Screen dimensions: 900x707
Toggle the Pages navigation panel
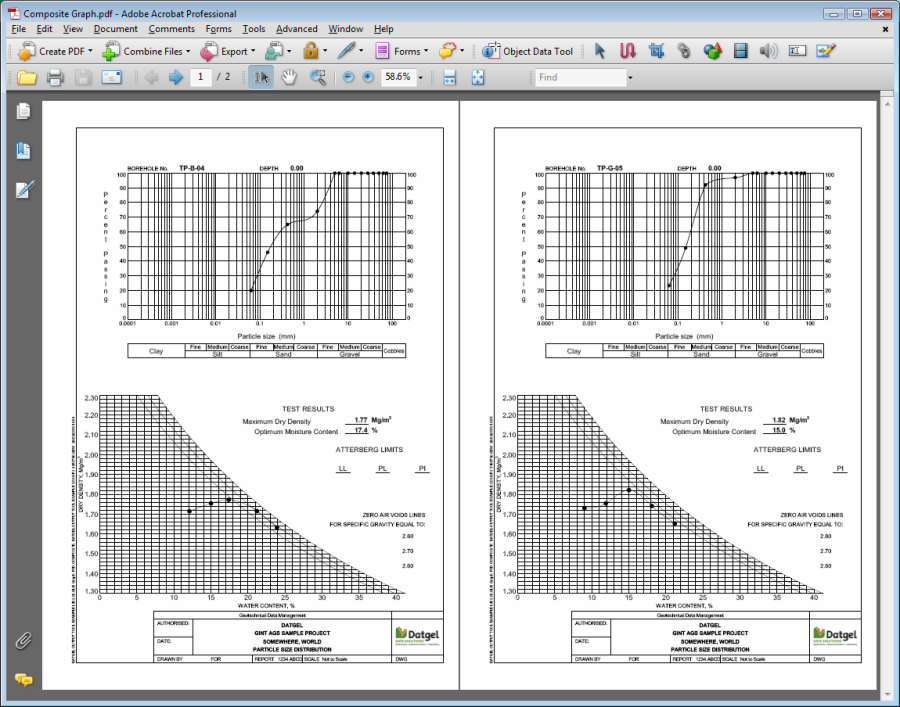coord(24,111)
